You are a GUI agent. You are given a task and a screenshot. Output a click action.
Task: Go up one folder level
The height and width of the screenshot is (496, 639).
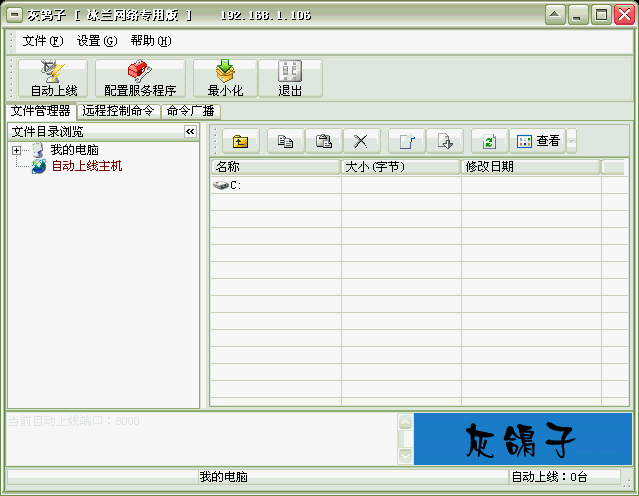tap(240, 141)
